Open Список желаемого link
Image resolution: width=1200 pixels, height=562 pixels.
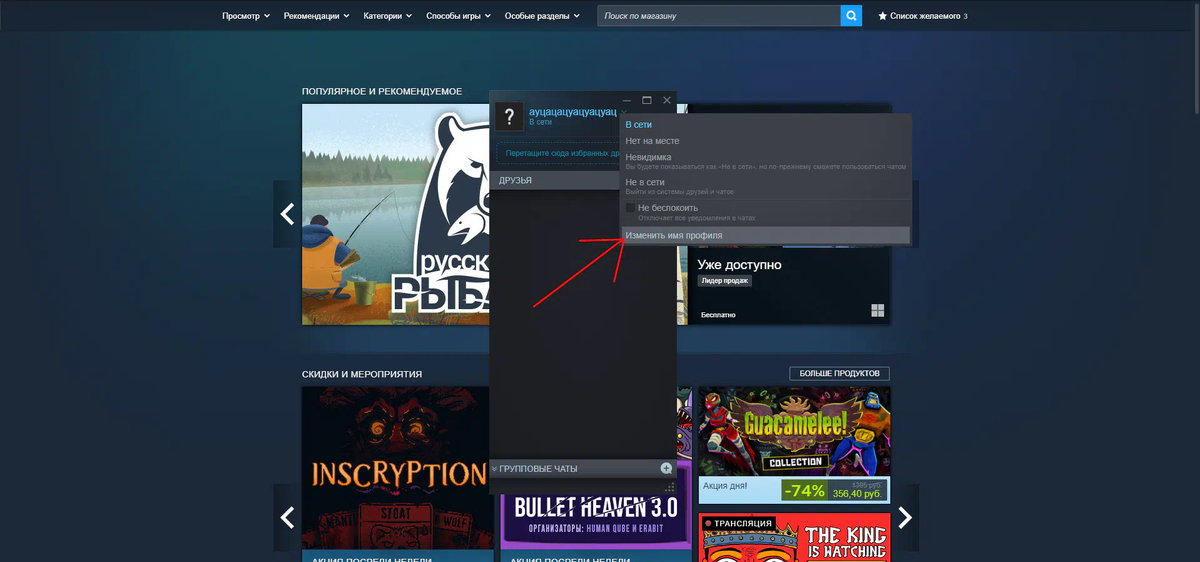(x=926, y=16)
